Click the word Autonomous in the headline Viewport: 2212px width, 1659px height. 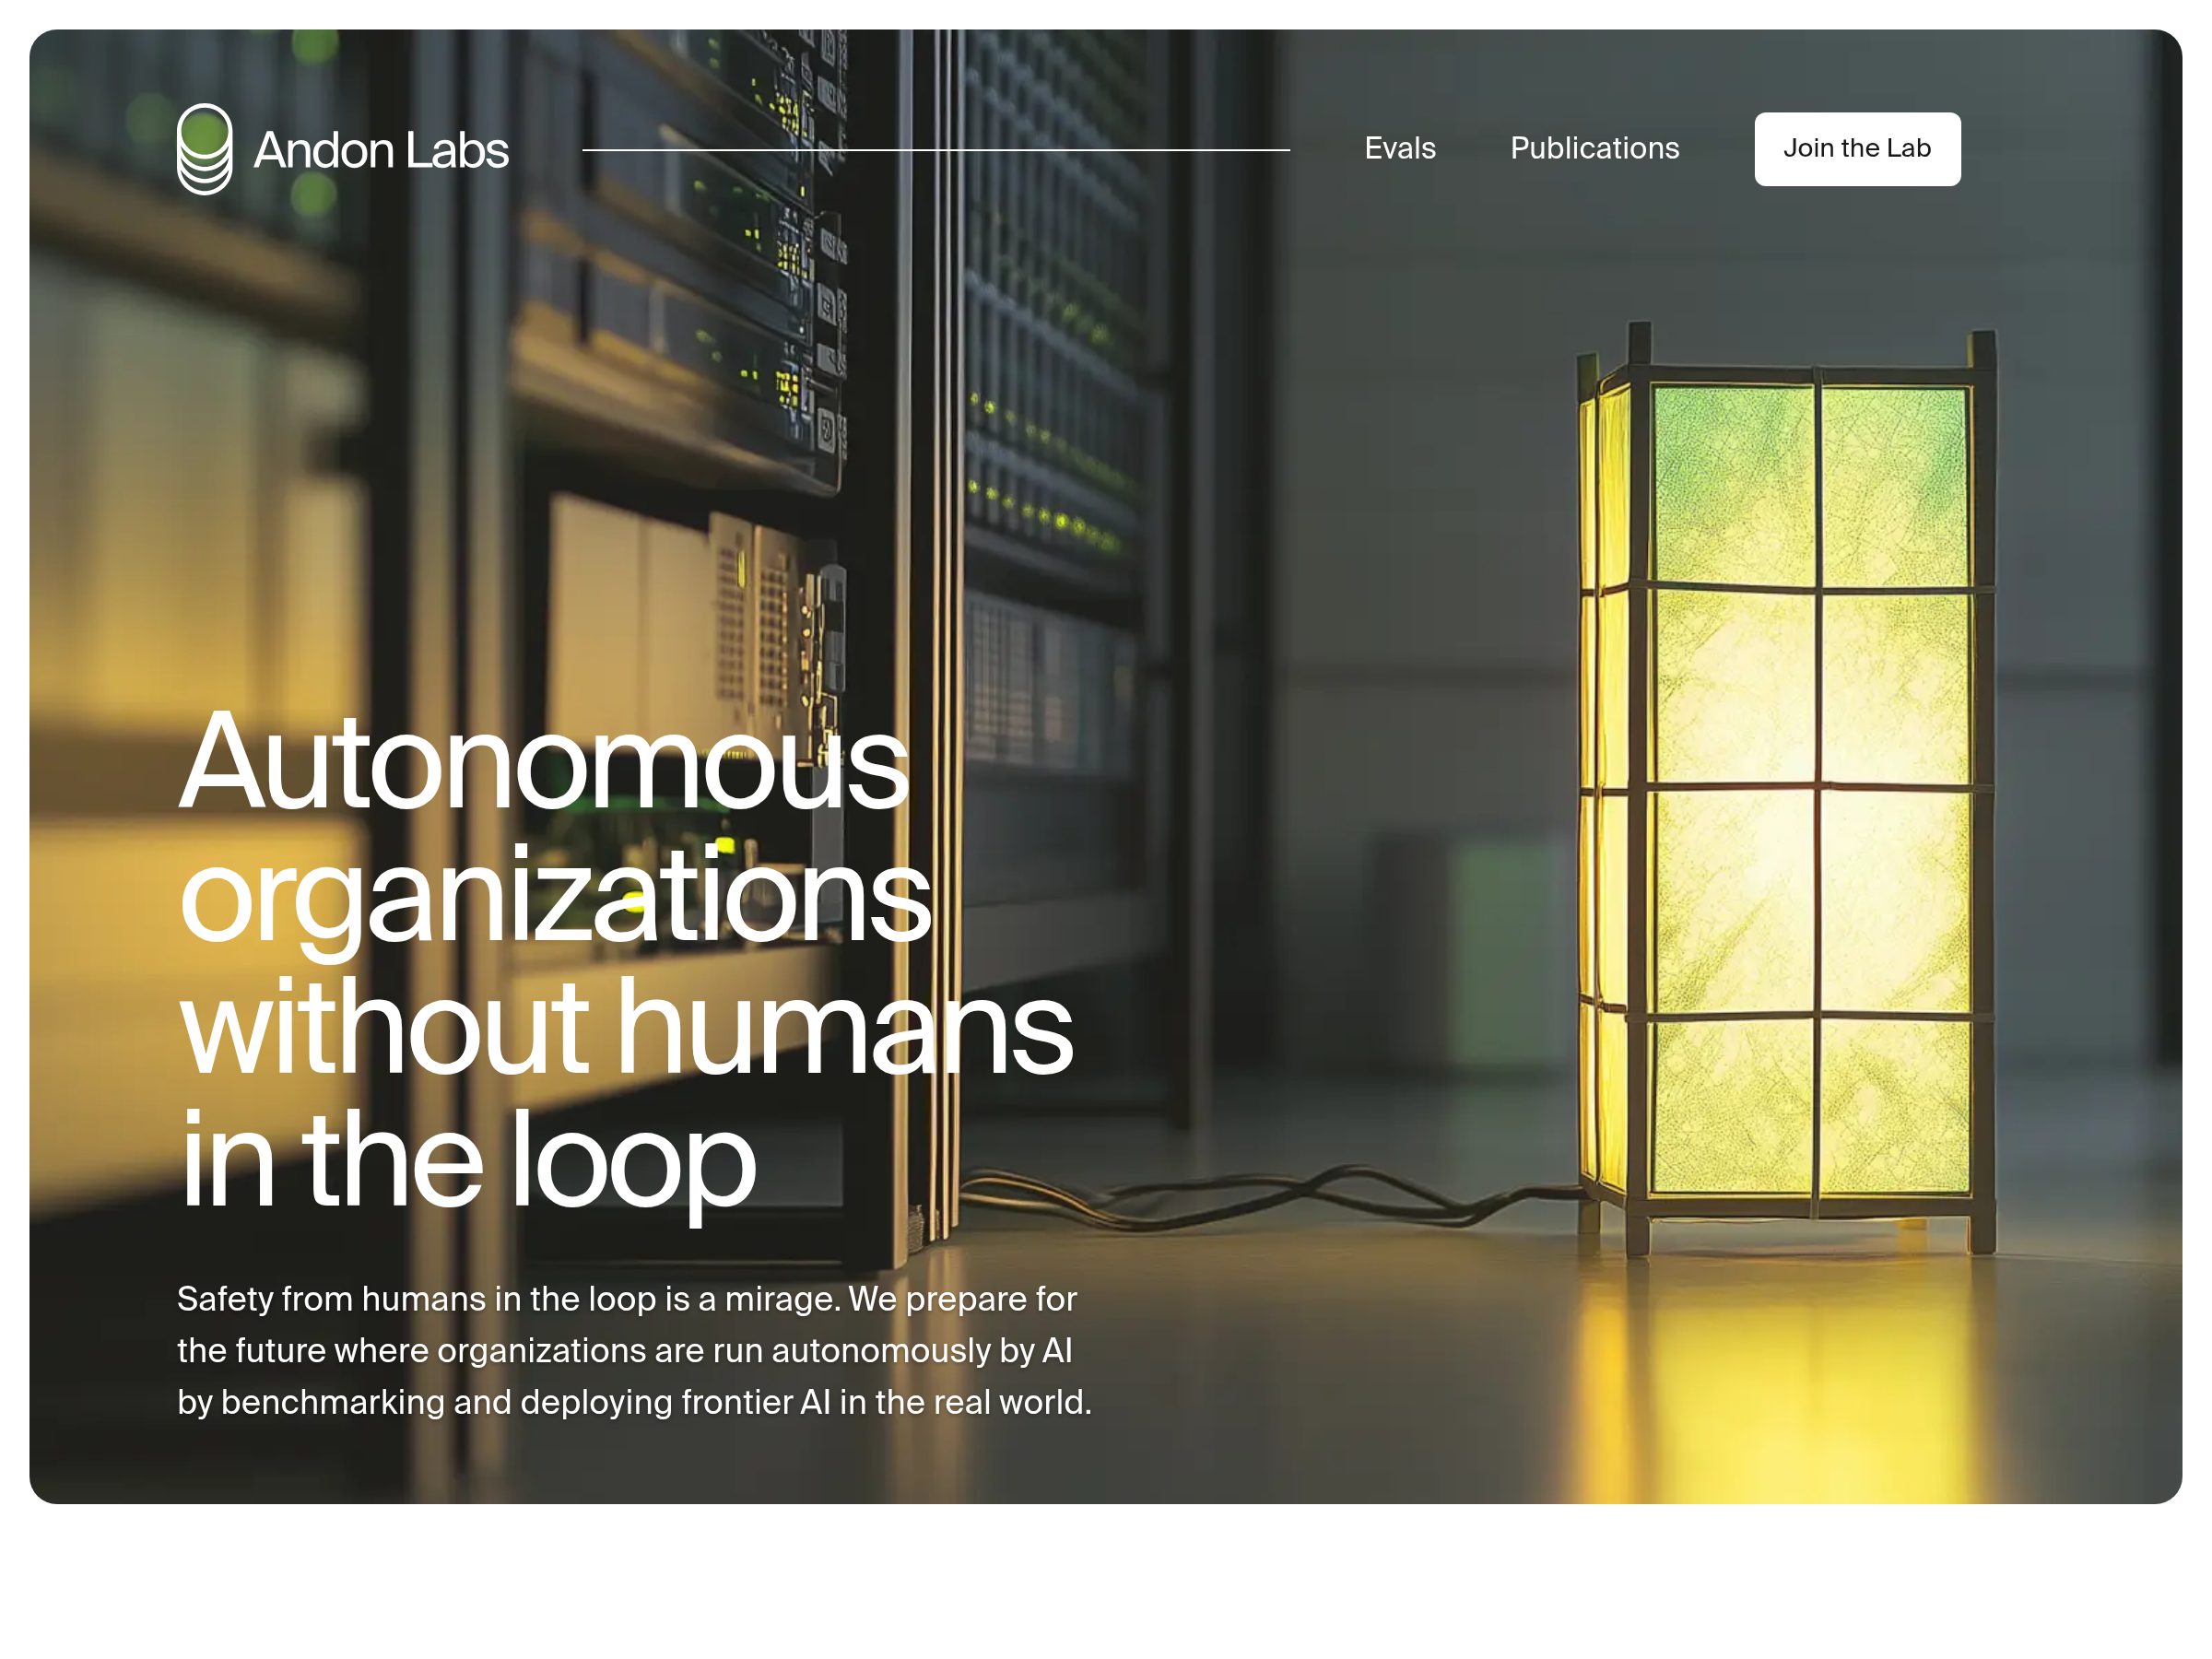pos(543,763)
